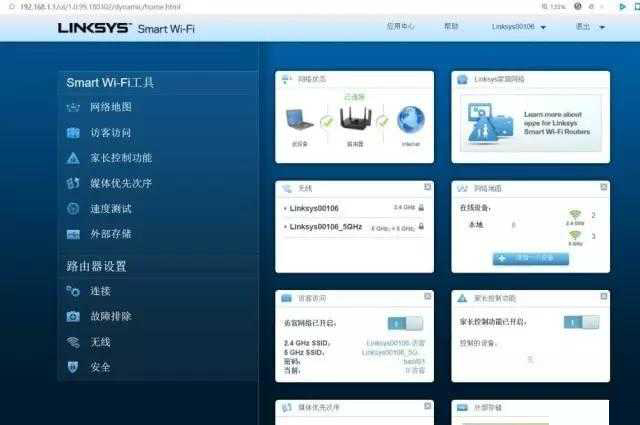This screenshot has height=425, width=640.
Task: Click the 网络地图 widget header icon
Action: [462, 188]
